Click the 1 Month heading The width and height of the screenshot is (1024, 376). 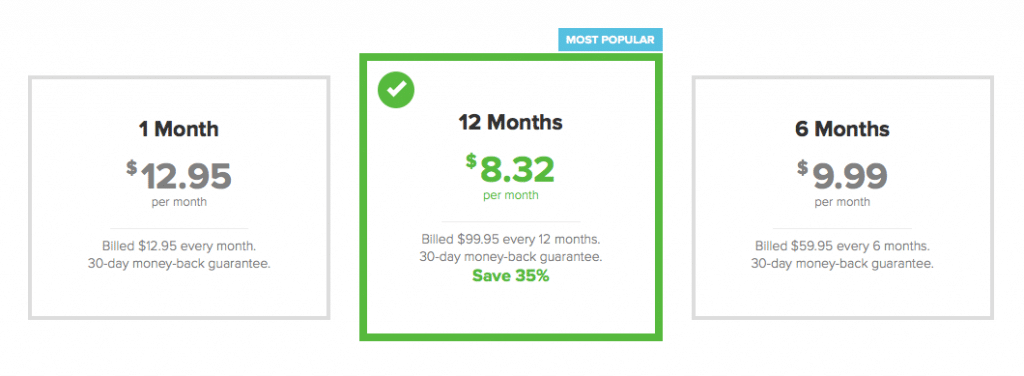pyautogui.click(x=179, y=129)
